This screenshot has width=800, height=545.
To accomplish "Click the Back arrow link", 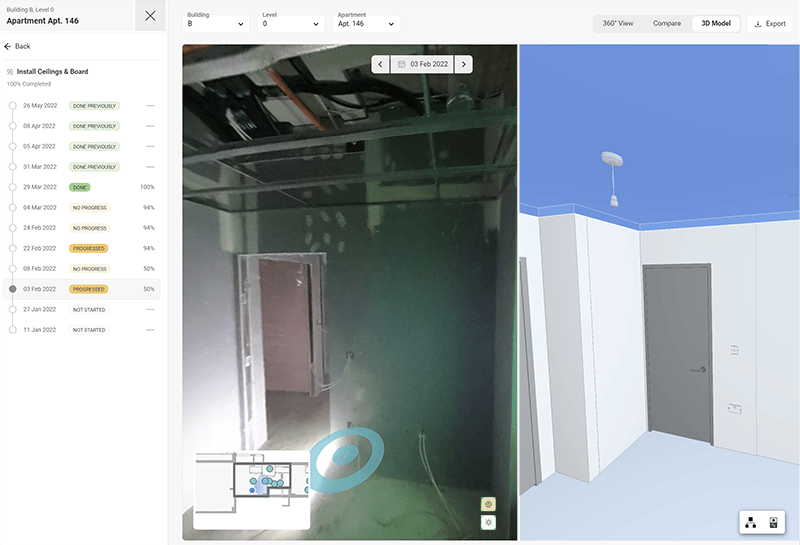I will click(17, 46).
